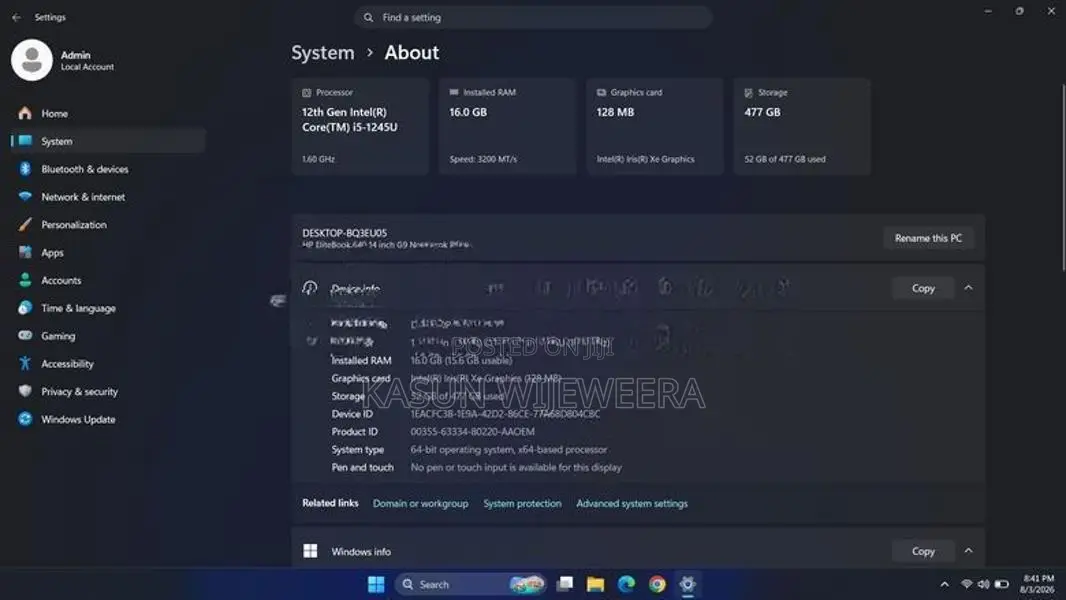Collapse the device info section chevron
Screen dimensions: 1066x600
(x=969, y=288)
